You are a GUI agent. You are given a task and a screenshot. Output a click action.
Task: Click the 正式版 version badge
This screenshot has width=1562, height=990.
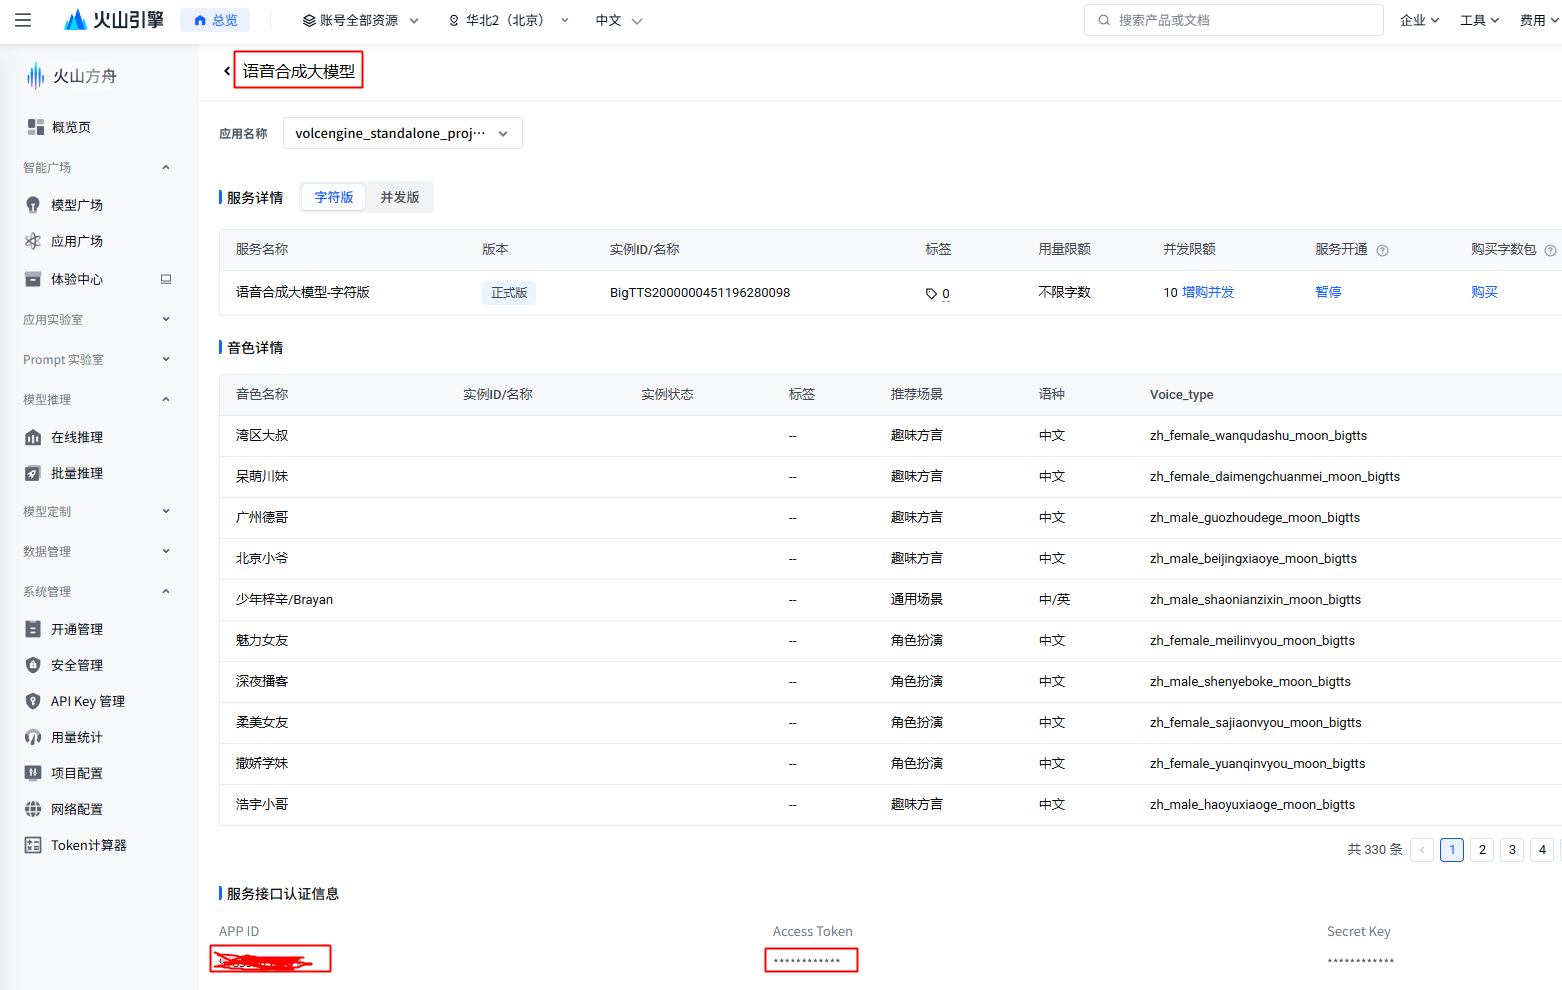click(x=509, y=292)
